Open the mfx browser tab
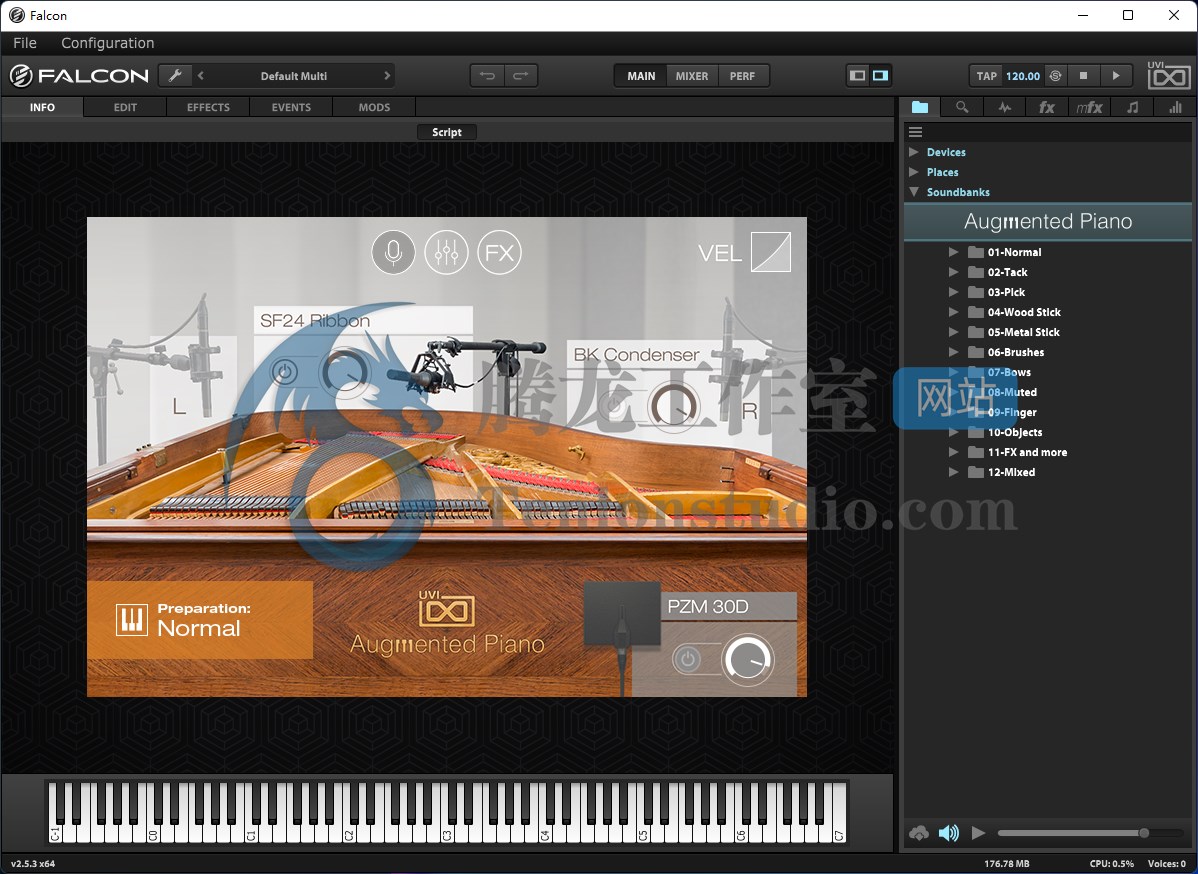1198x874 pixels. pos(1090,107)
